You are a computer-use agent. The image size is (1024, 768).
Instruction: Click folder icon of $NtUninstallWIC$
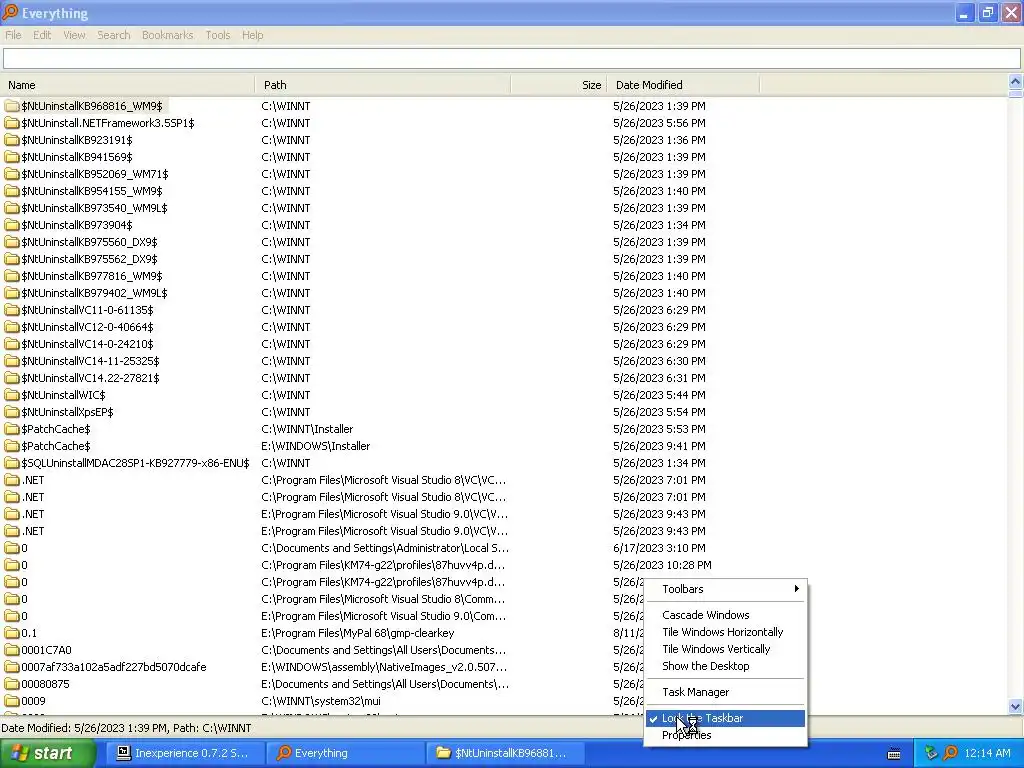point(12,394)
